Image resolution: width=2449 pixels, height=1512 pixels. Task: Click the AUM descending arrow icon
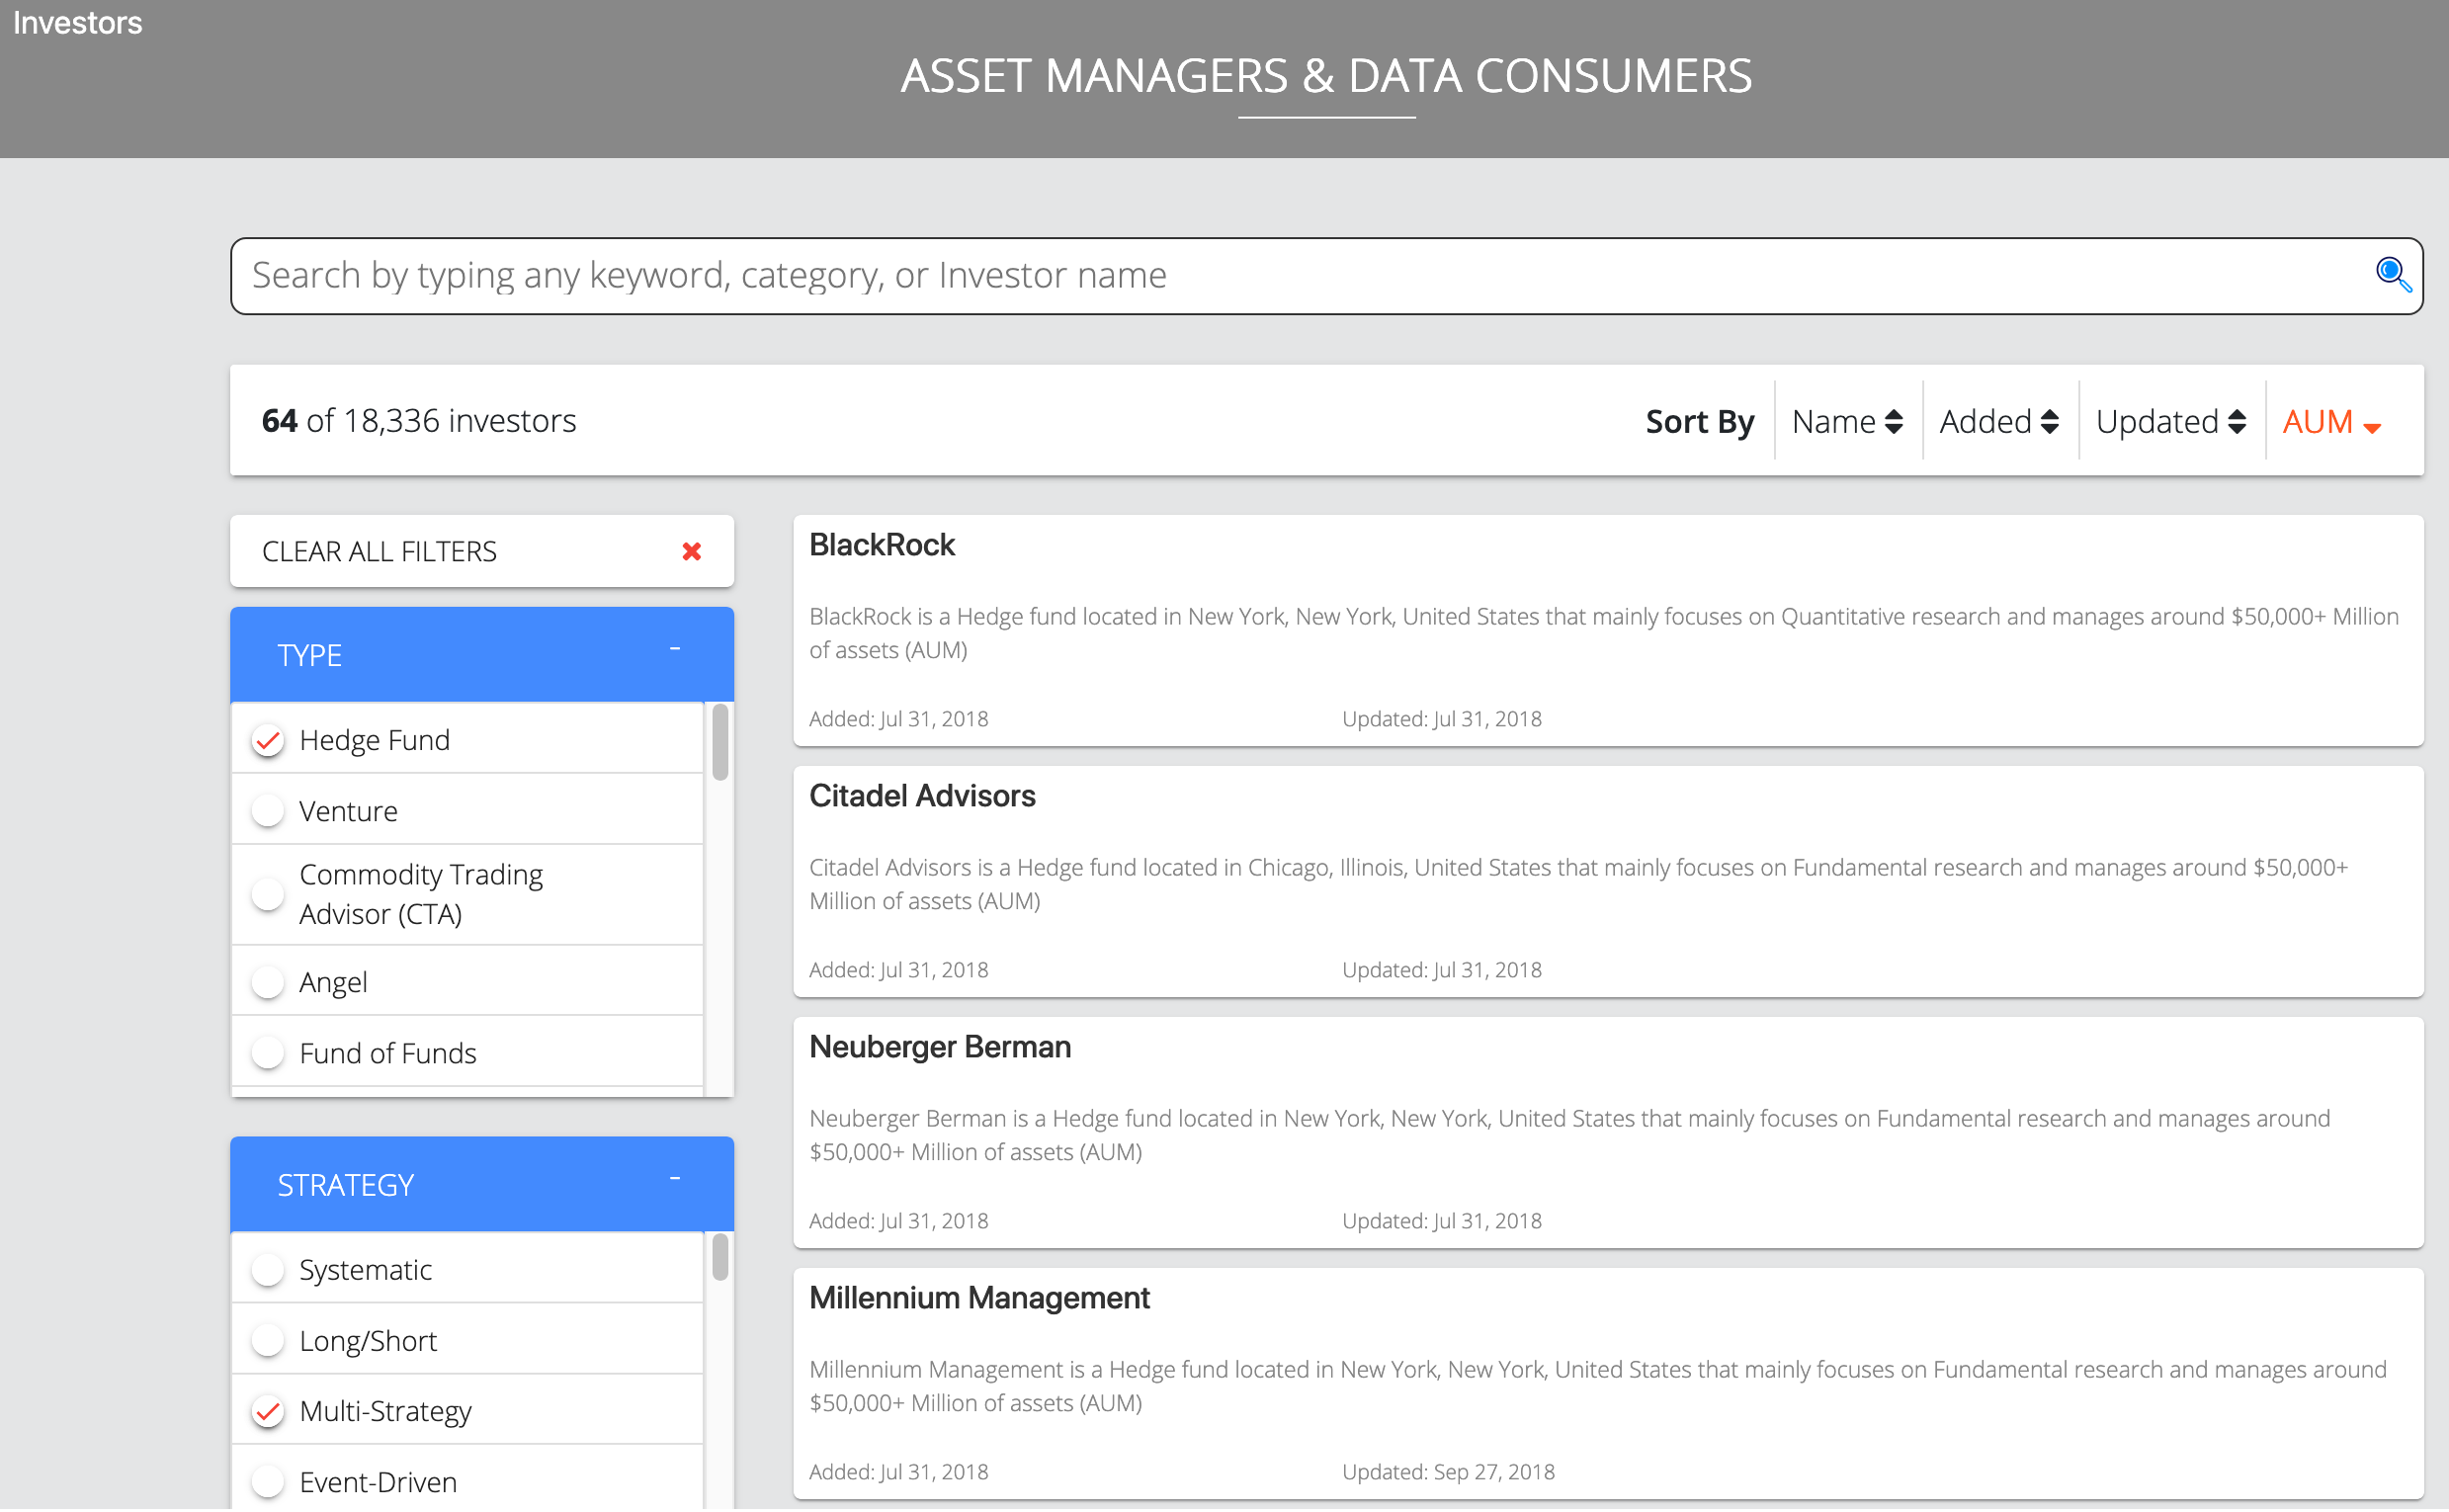(2372, 428)
